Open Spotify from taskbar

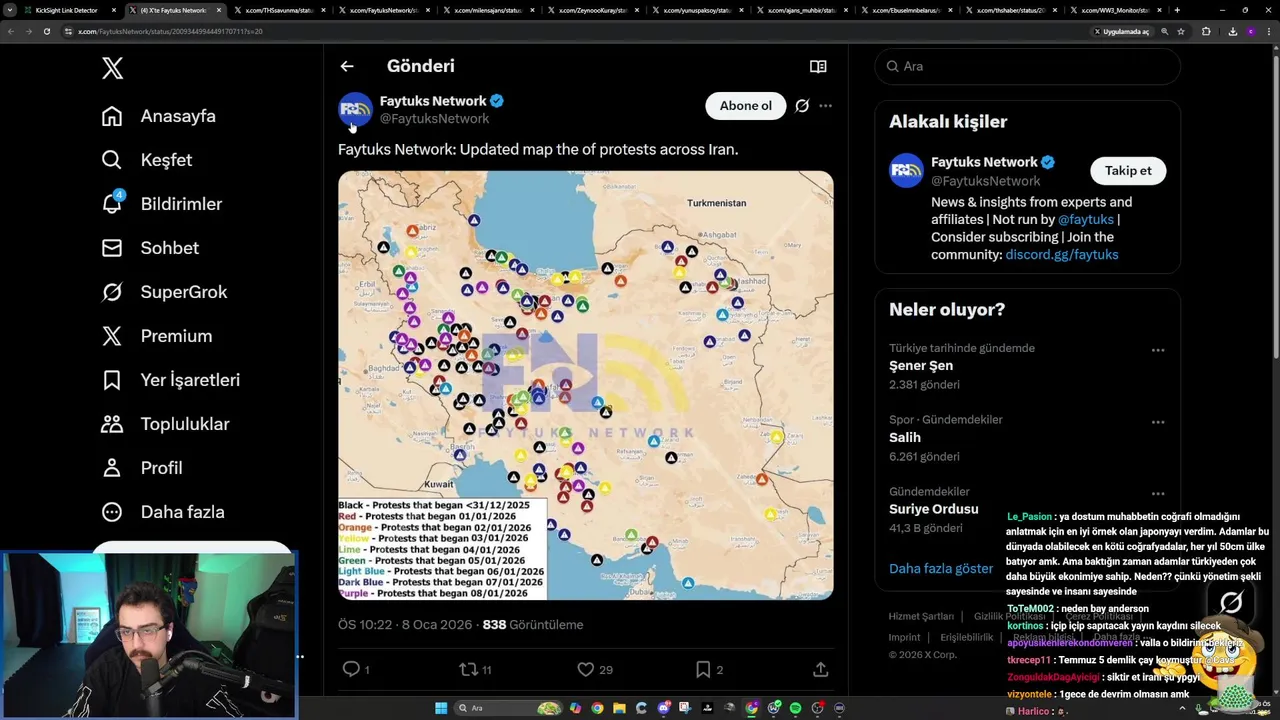point(796,708)
